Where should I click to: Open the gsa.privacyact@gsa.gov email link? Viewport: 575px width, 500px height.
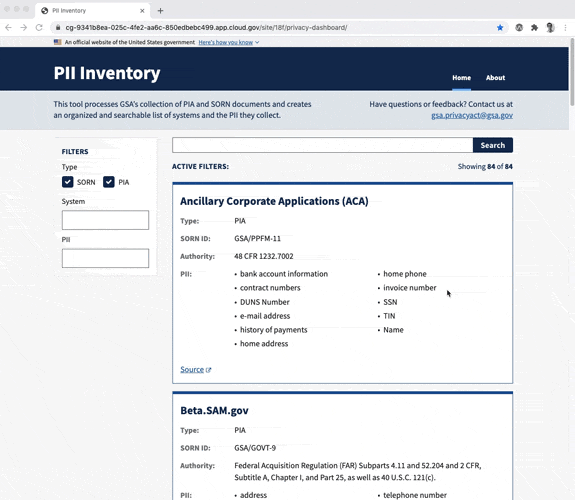tap(472, 115)
